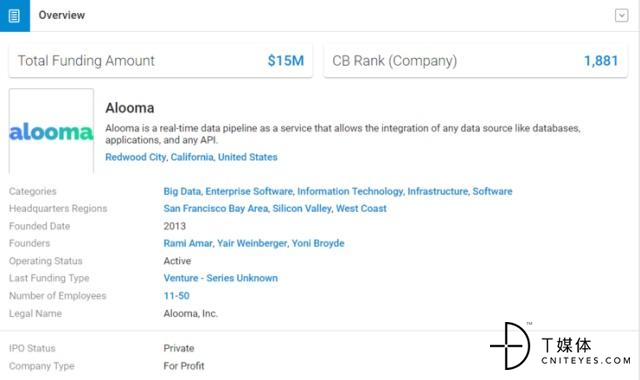Open the United States location link
Viewport: 640px width, 380px height.
click(x=247, y=157)
